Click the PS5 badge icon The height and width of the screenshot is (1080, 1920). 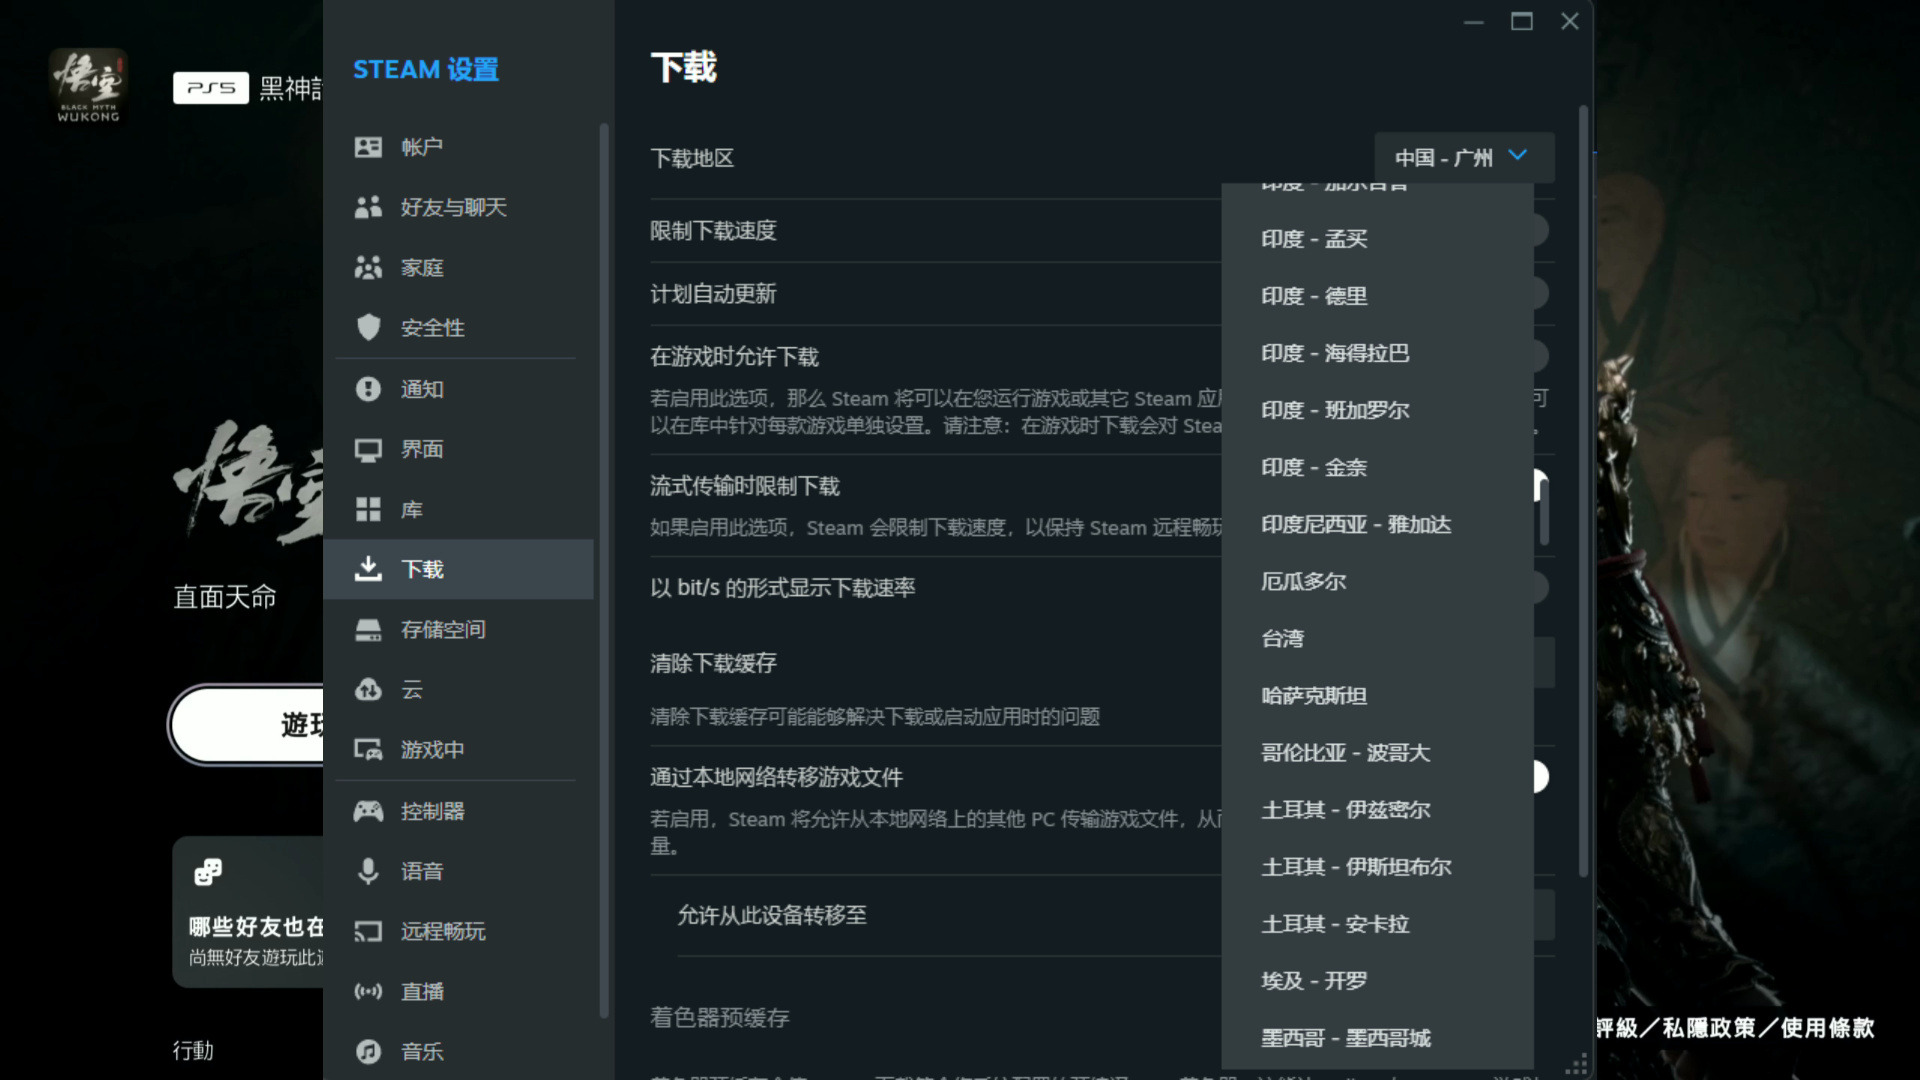click(x=211, y=88)
